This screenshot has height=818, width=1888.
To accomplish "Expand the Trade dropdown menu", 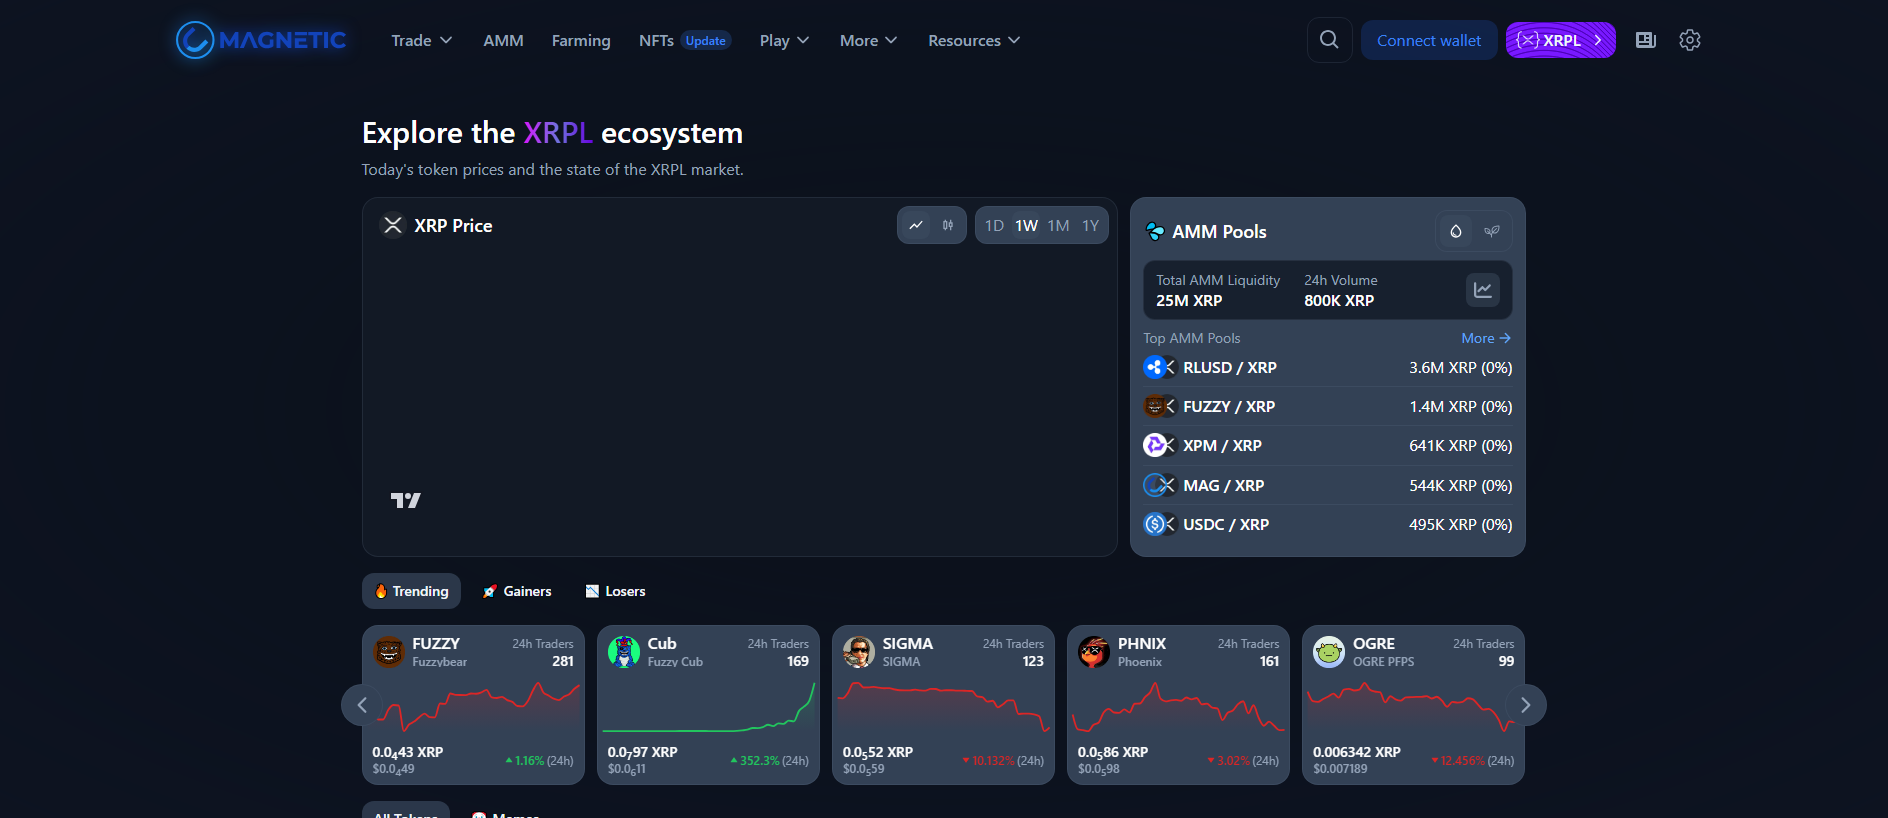I will click(422, 40).
